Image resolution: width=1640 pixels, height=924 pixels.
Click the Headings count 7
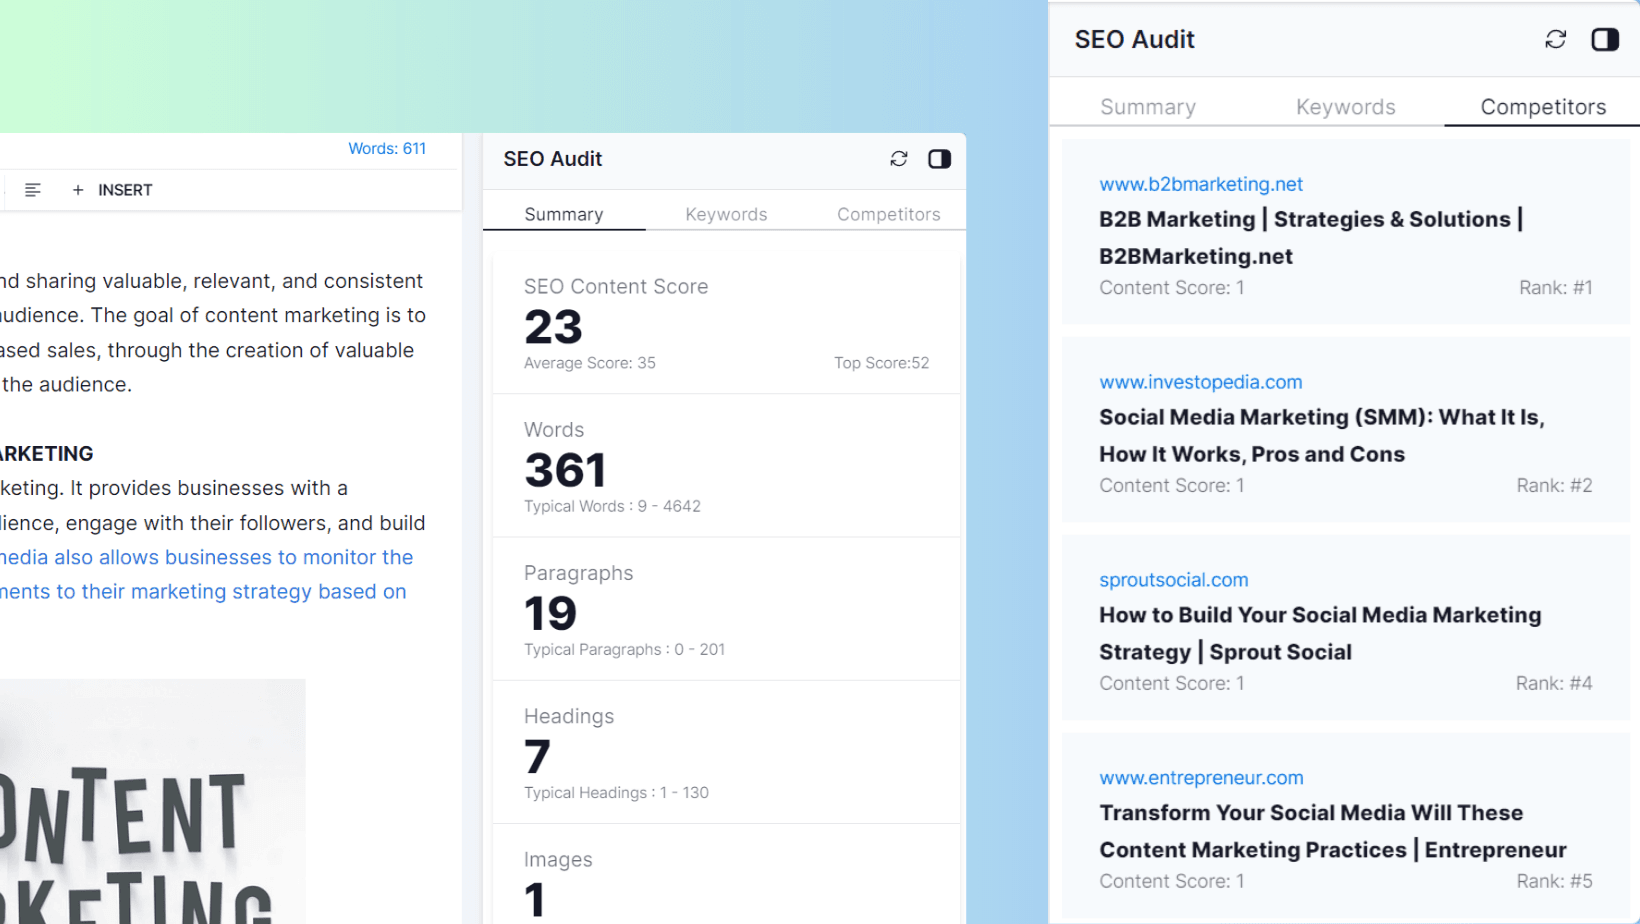(537, 756)
